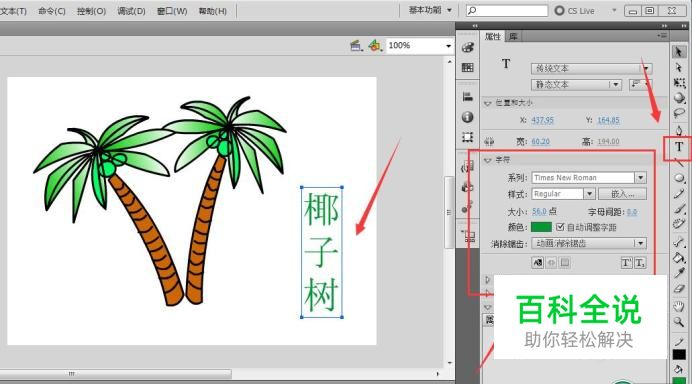Select the Free Transform tool

679,83
